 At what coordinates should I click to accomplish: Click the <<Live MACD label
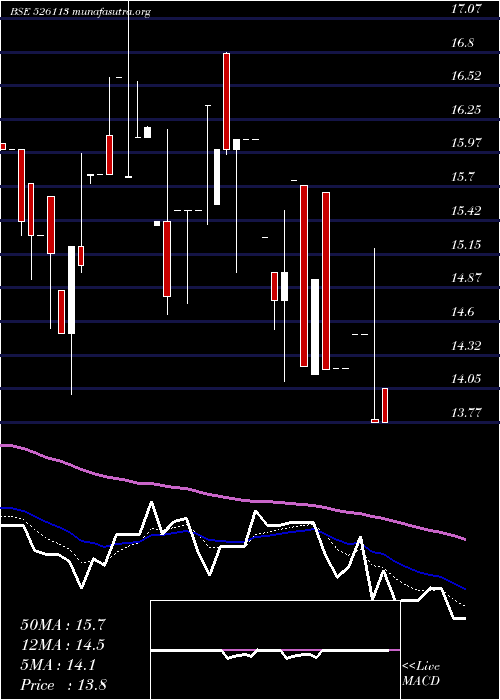point(421,674)
